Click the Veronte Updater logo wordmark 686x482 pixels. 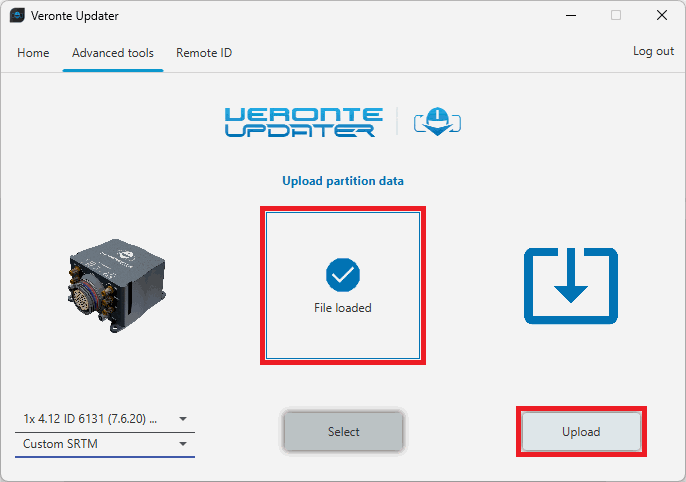[x=300, y=122]
